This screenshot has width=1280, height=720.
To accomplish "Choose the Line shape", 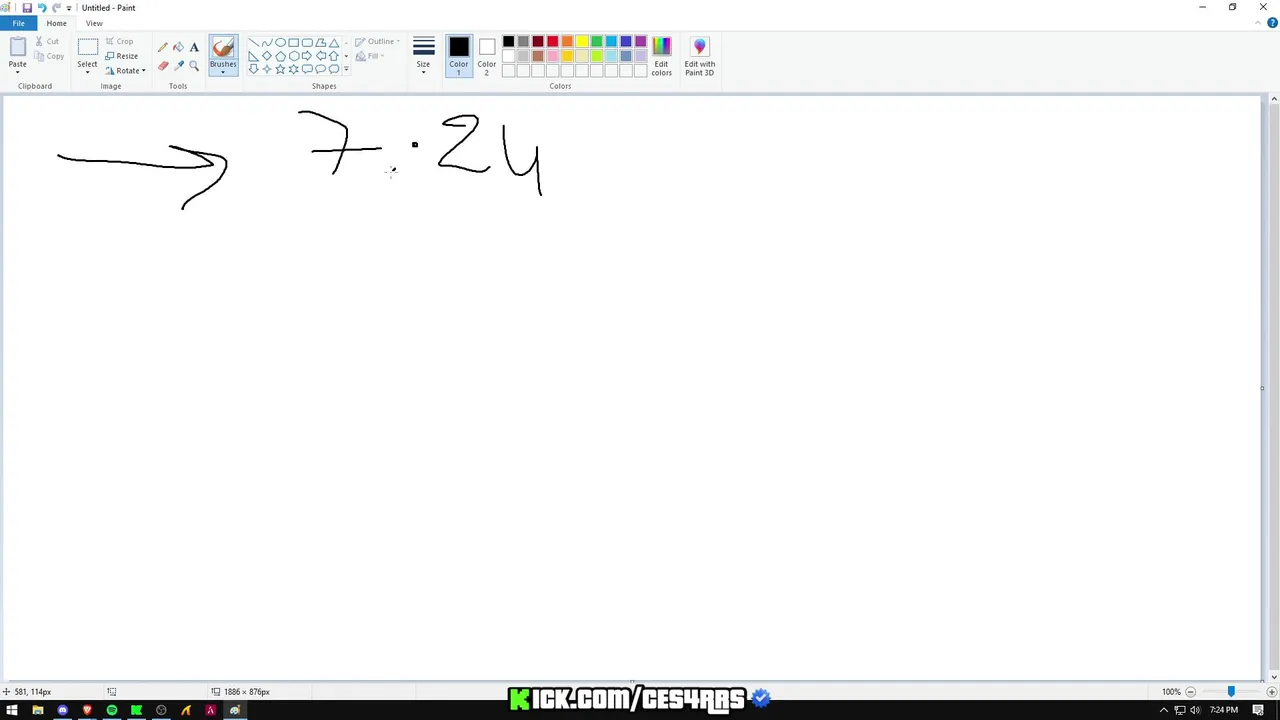I will coord(253,43).
